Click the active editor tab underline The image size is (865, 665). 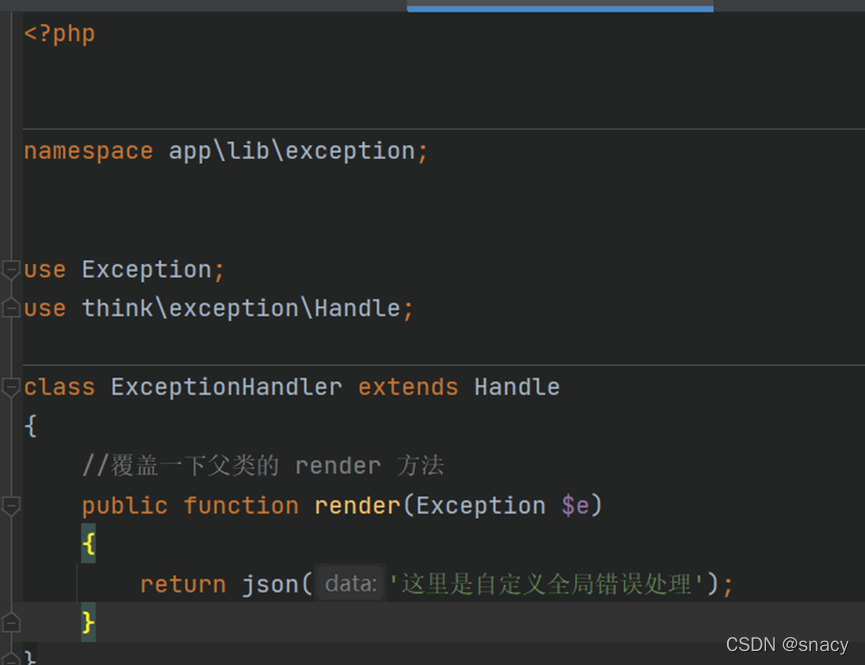560,9
